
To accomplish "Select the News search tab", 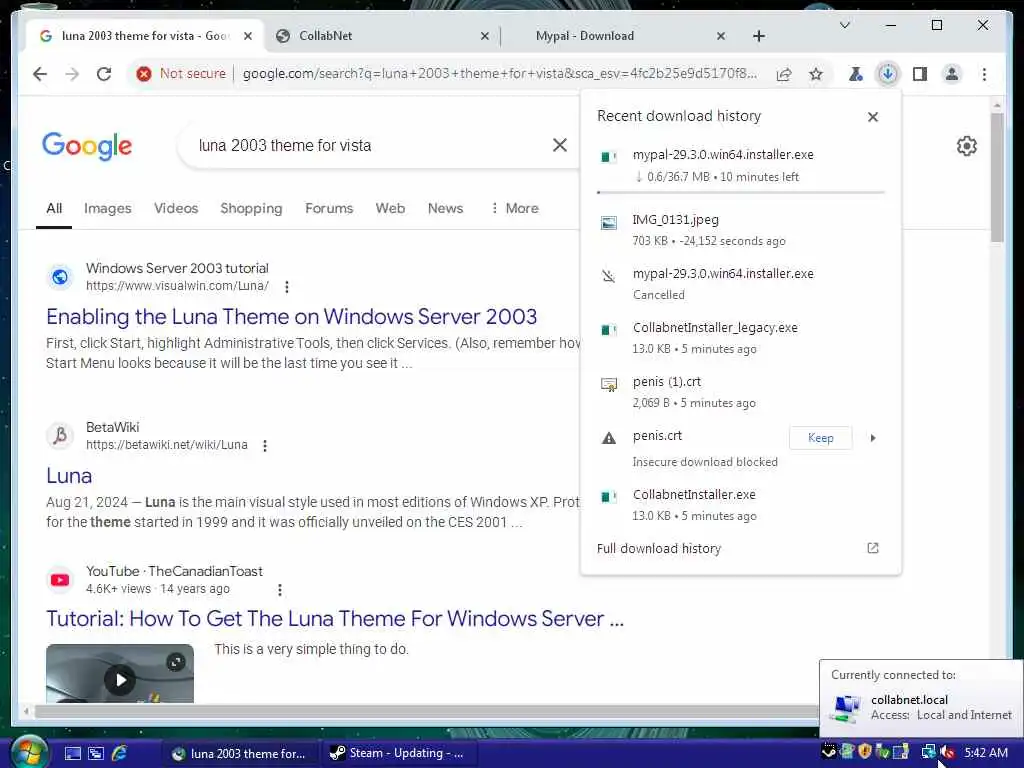I will (x=445, y=208).
